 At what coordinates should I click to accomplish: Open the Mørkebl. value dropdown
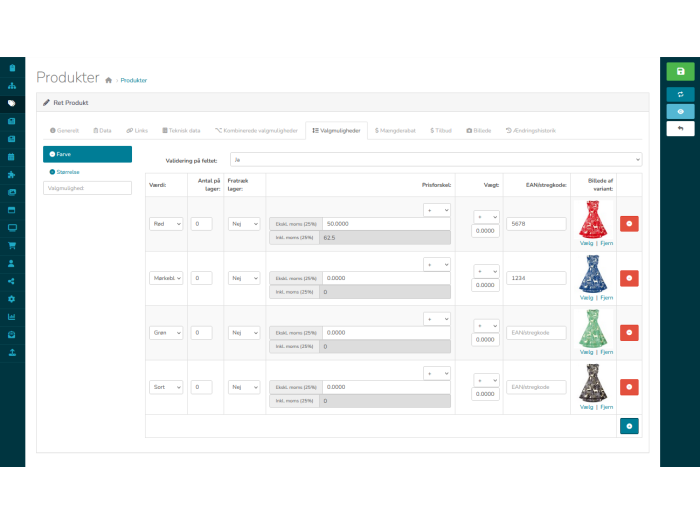tap(166, 278)
